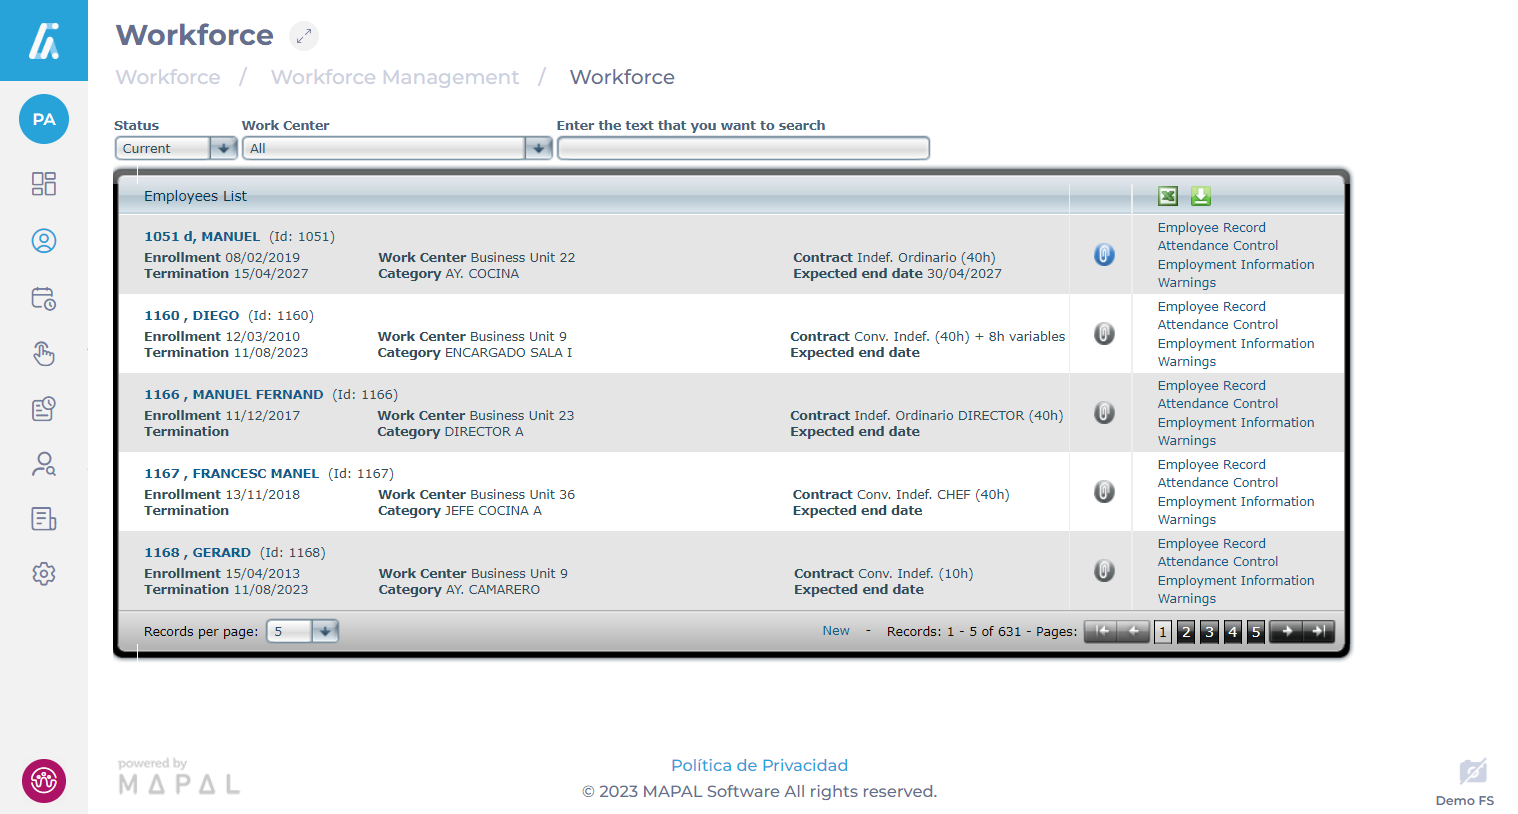
Task: Open the touch/clock-in hand icon
Action: [x=44, y=353]
